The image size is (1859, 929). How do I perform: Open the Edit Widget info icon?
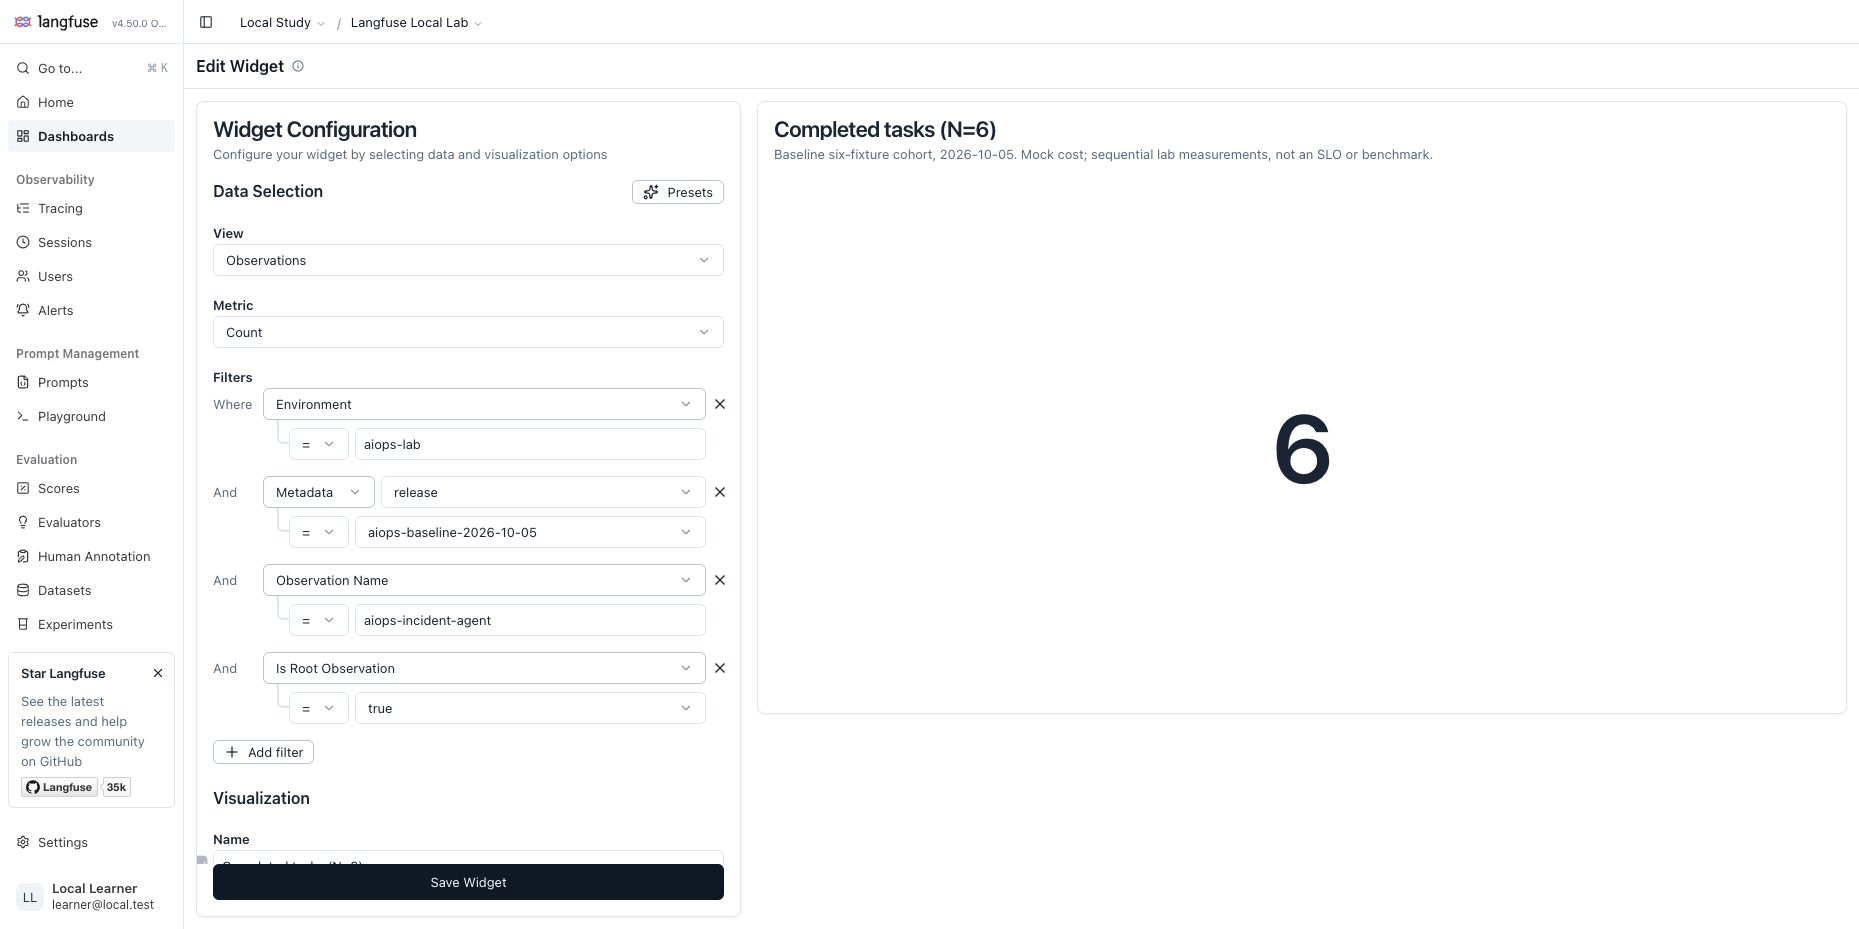point(298,66)
